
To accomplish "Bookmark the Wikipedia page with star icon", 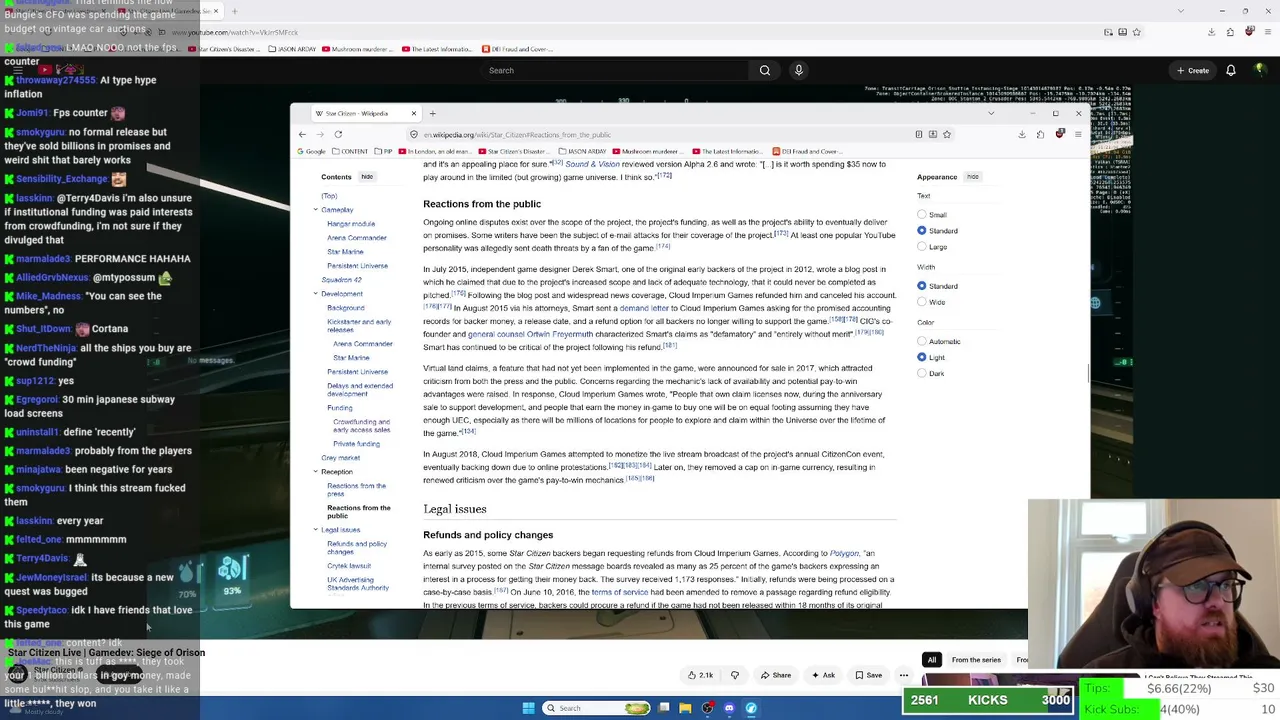I will tap(946, 134).
